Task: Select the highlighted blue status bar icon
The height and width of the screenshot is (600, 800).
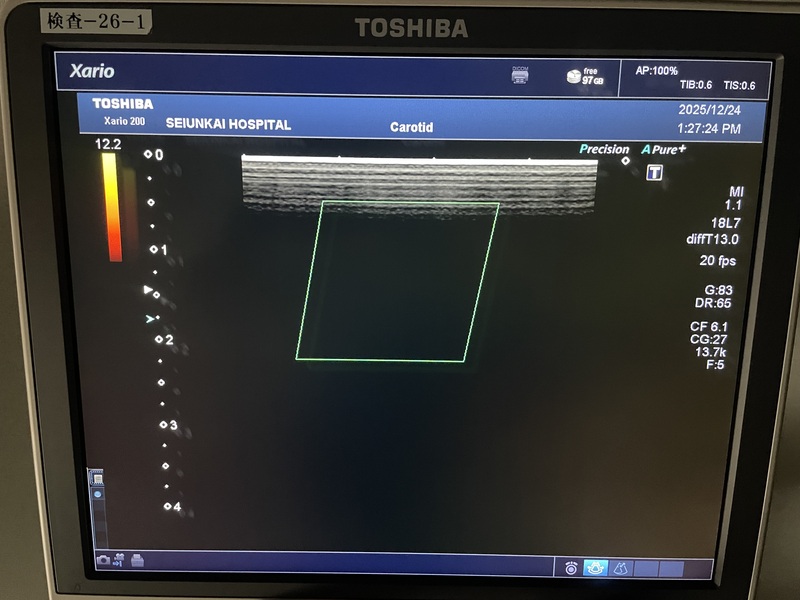Action: (595, 568)
